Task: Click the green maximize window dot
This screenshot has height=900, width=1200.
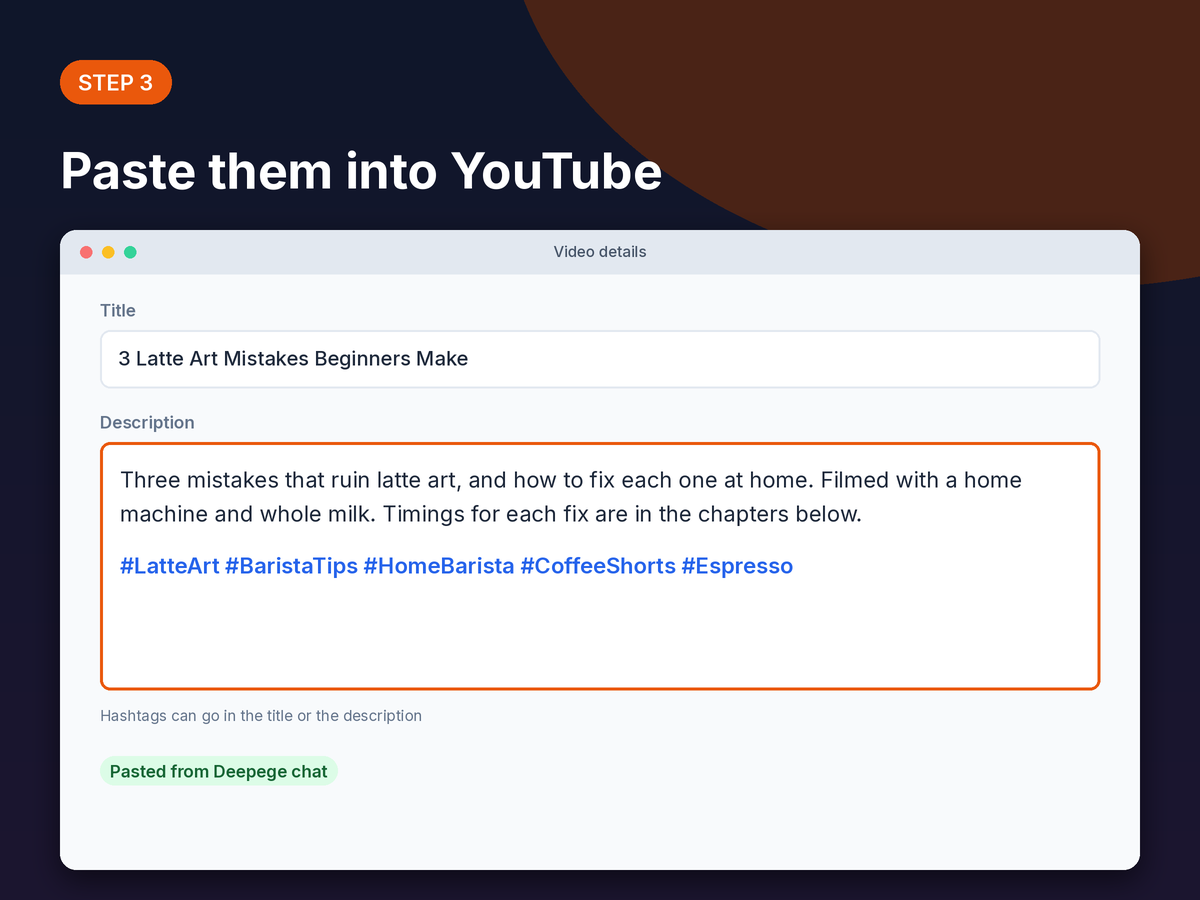Action: coord(130,252)
